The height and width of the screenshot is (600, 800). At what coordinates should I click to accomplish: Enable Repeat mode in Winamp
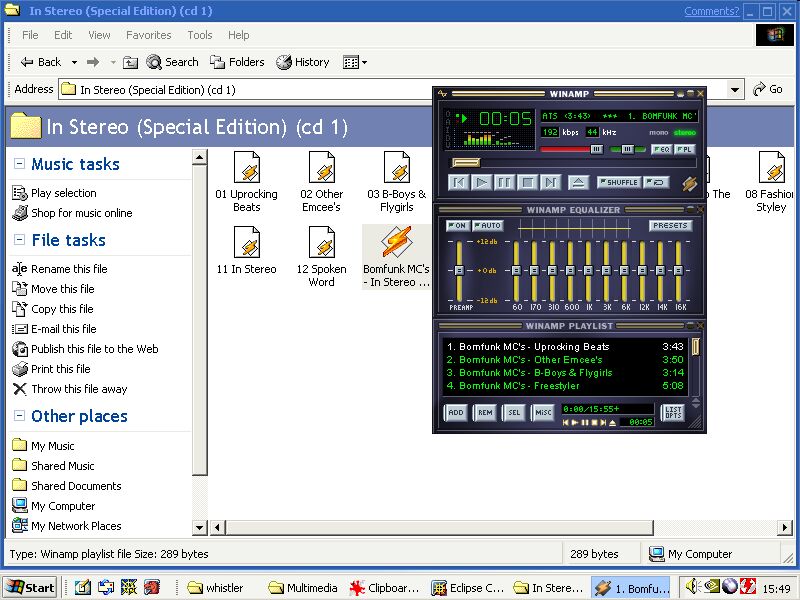click(657, 182)
